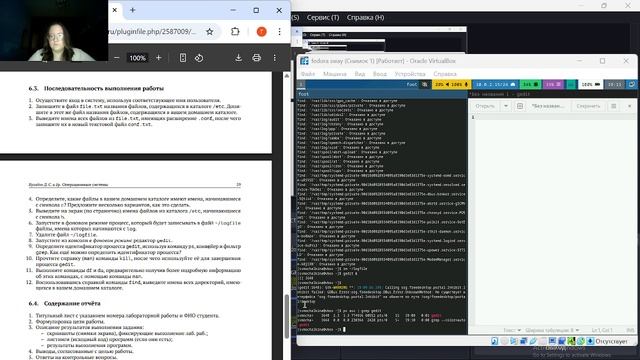Open the VirtualBox Файл menu
The width and height of the screenshot is (640, 360).
pyautogui.click(x=308, y=74)
